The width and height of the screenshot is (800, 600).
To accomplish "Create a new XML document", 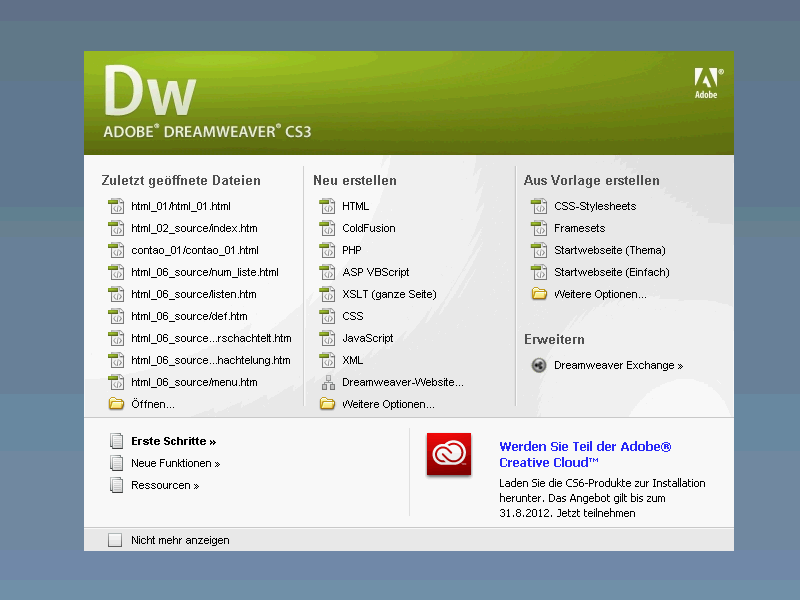I will coord(353,360).
